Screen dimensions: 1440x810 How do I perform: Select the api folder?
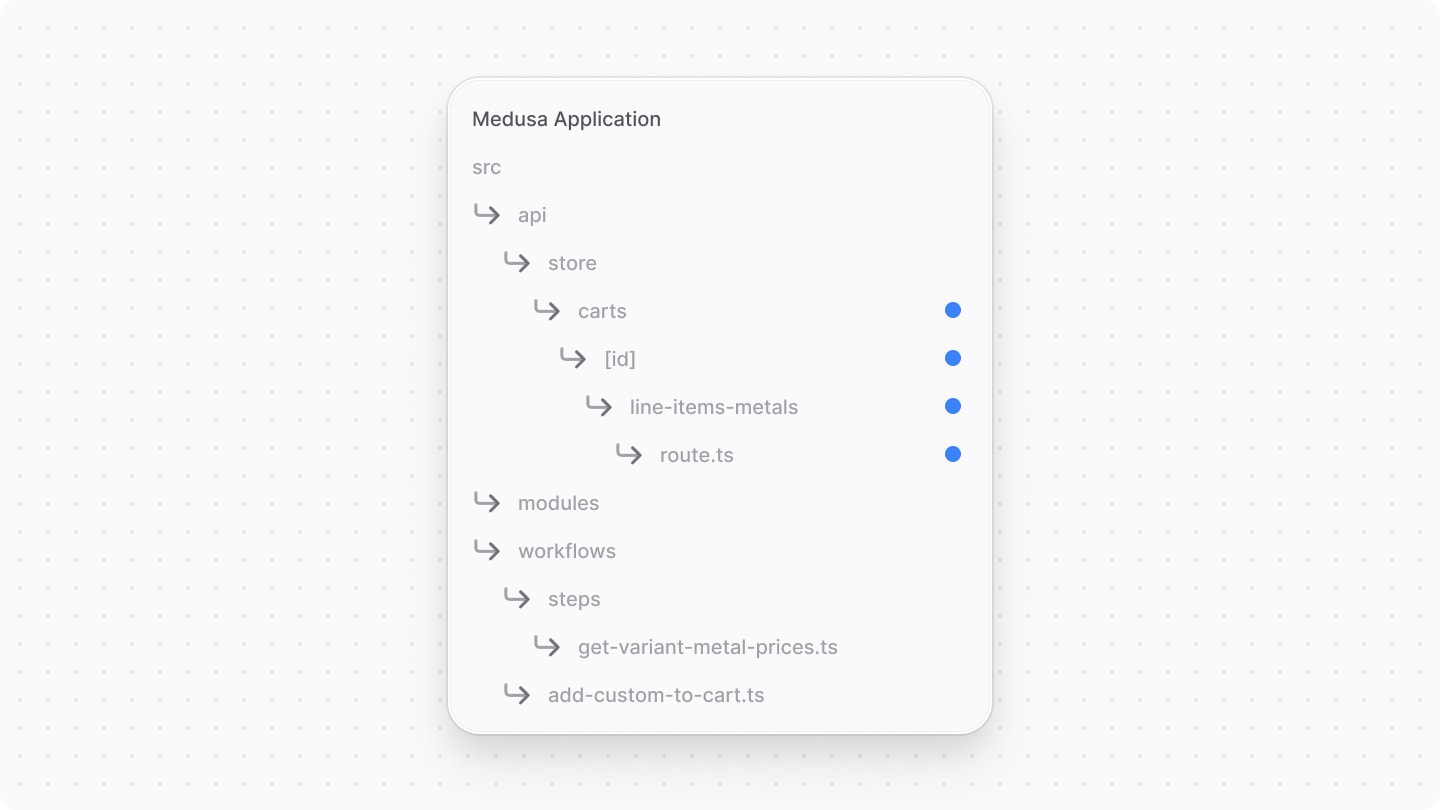click(x=532, y=216)
